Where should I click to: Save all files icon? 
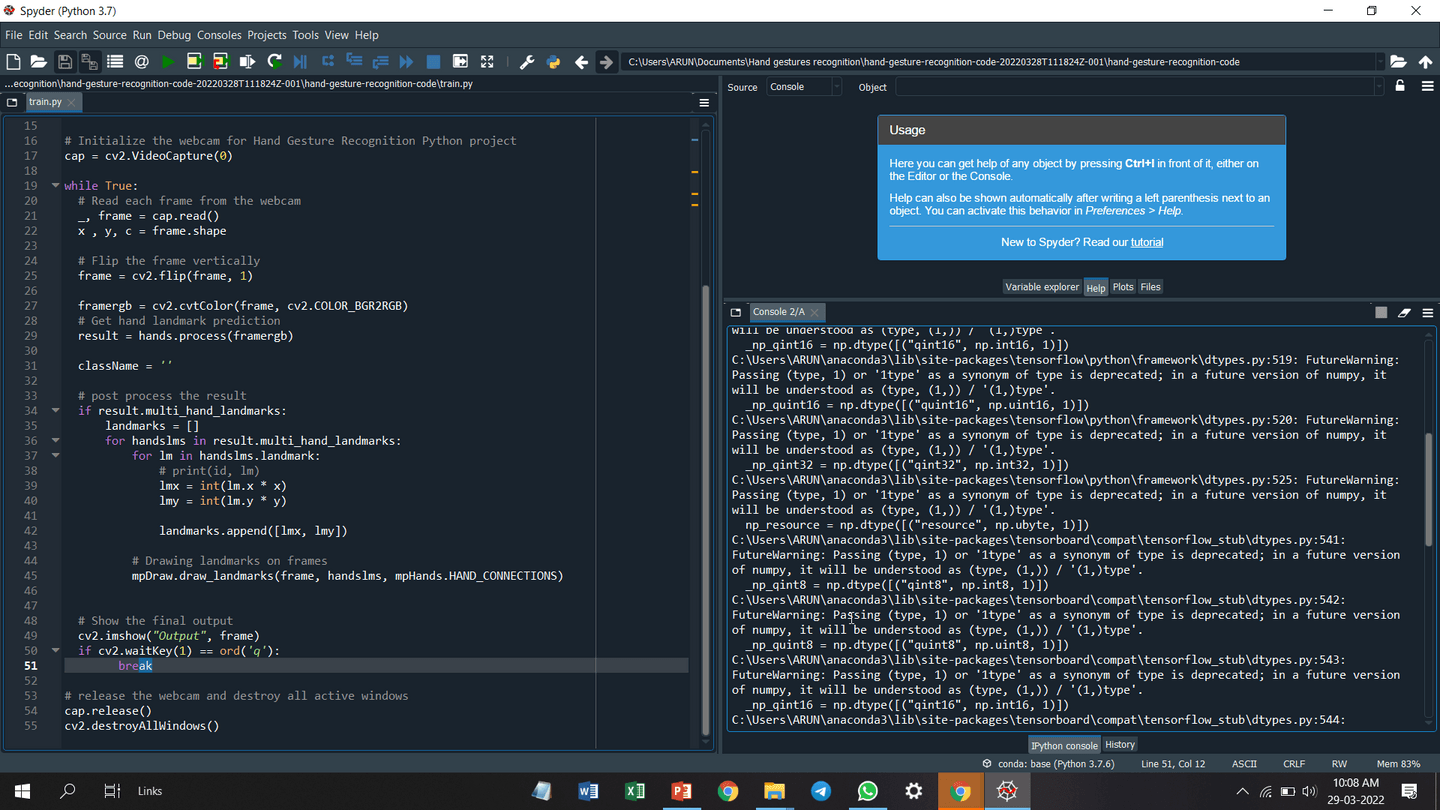click(89, 62)
